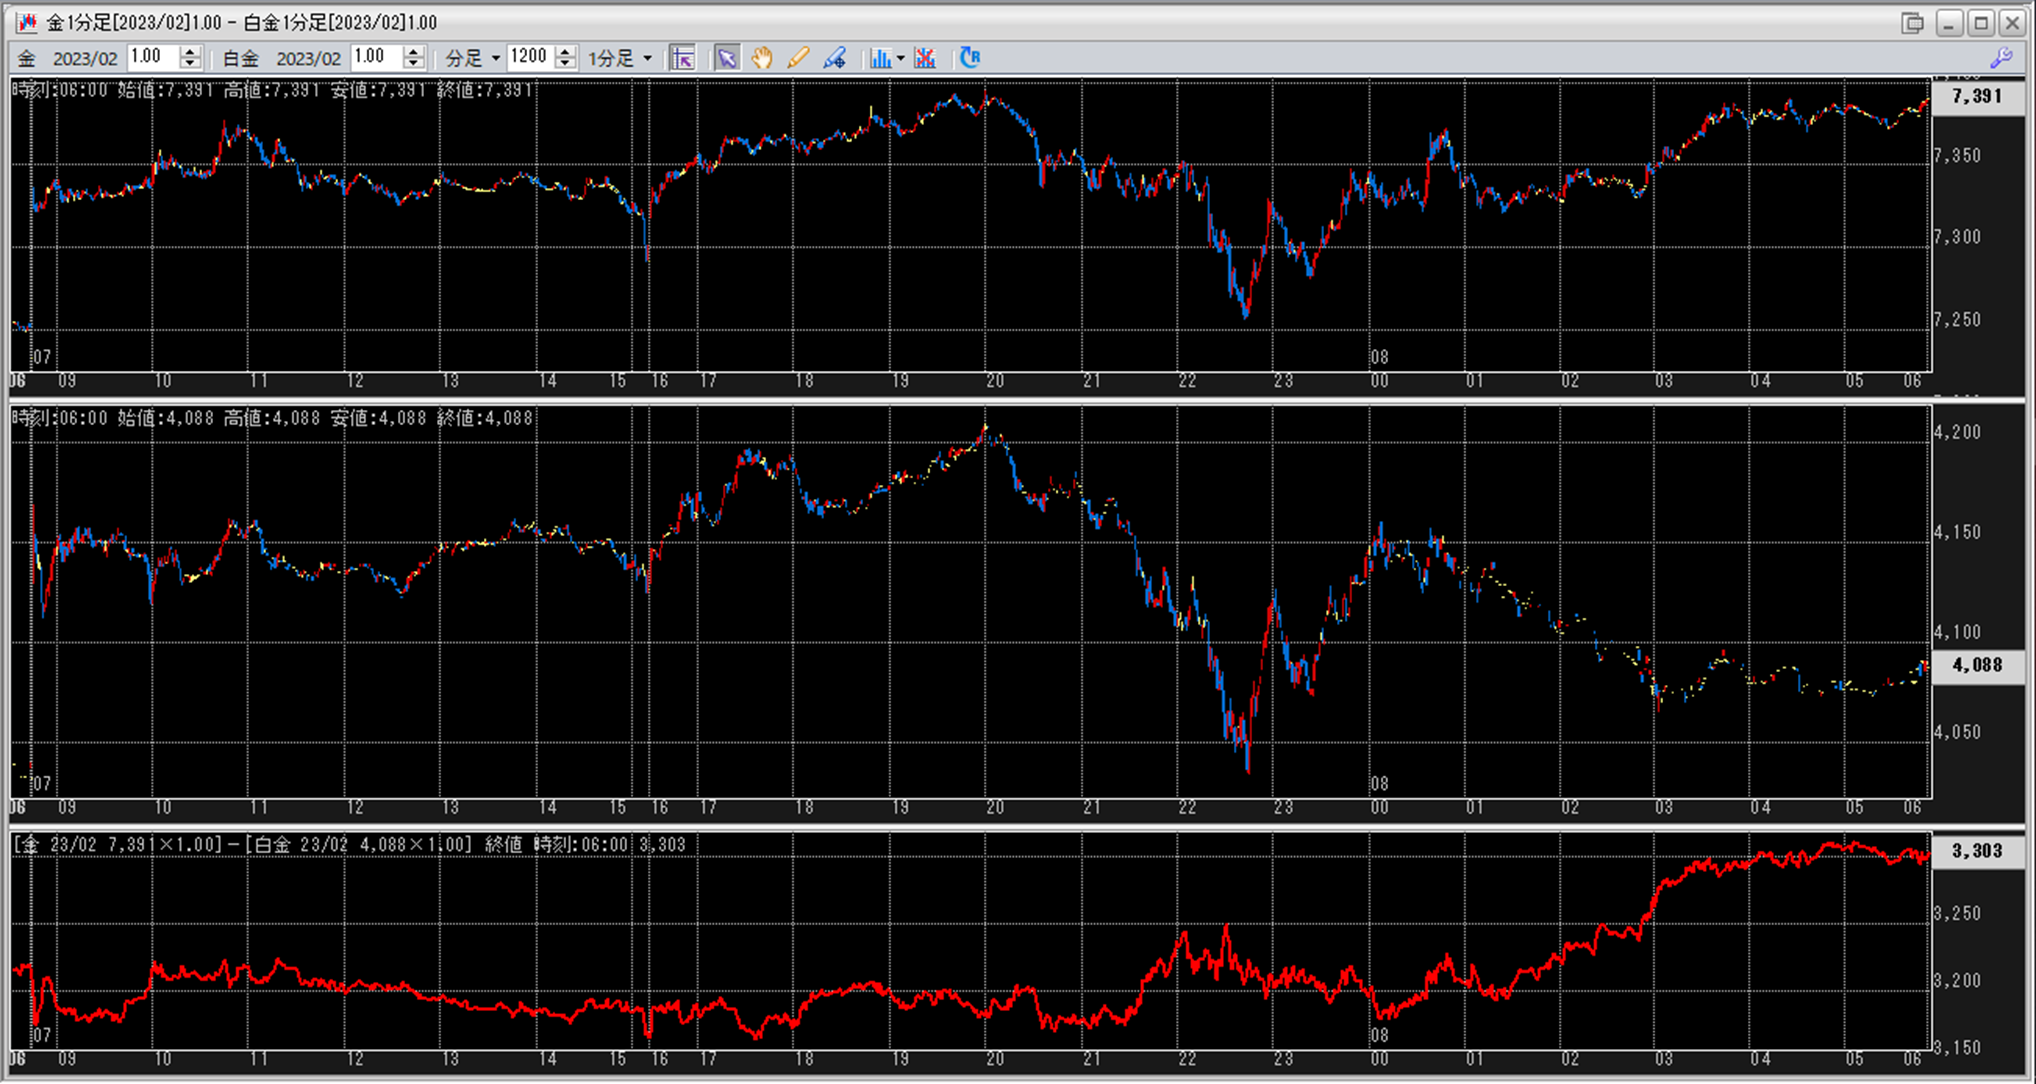
Task: Click the delete indicators icon
Action: click(x=925, y=58)
